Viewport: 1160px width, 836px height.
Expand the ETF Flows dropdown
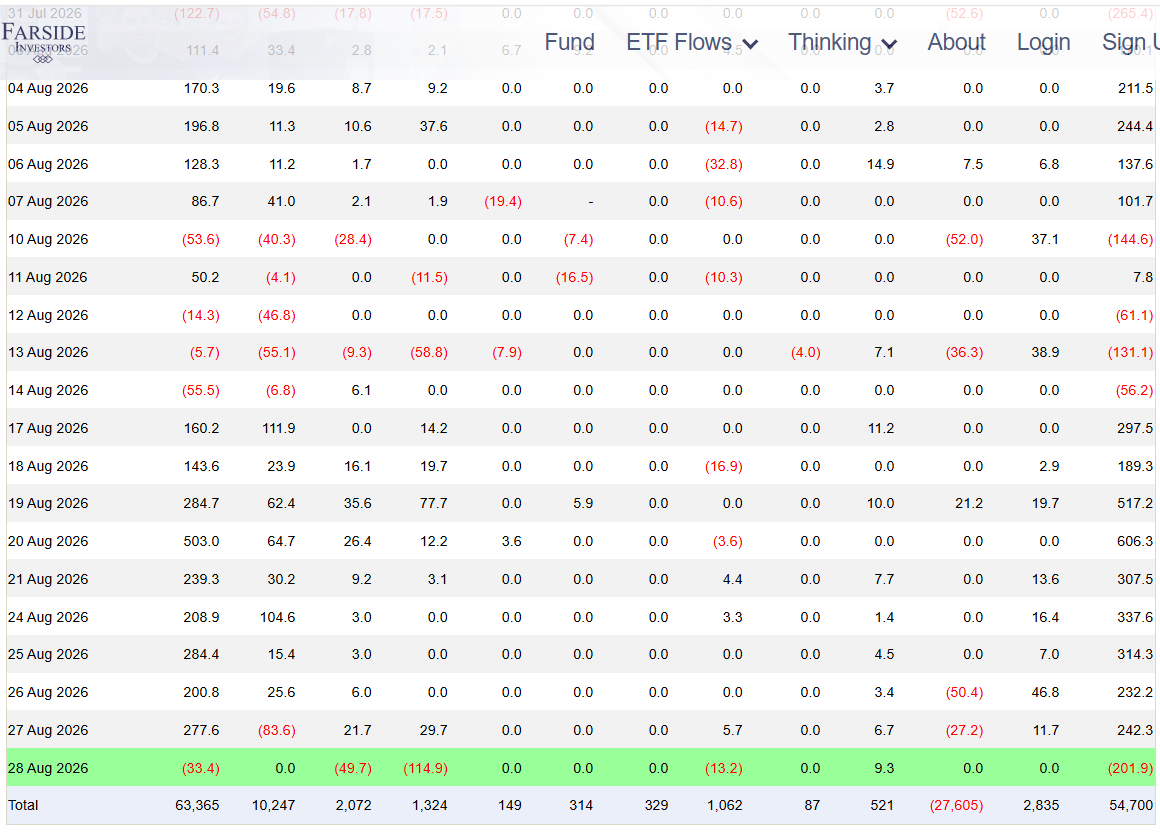tap(692, 42)
